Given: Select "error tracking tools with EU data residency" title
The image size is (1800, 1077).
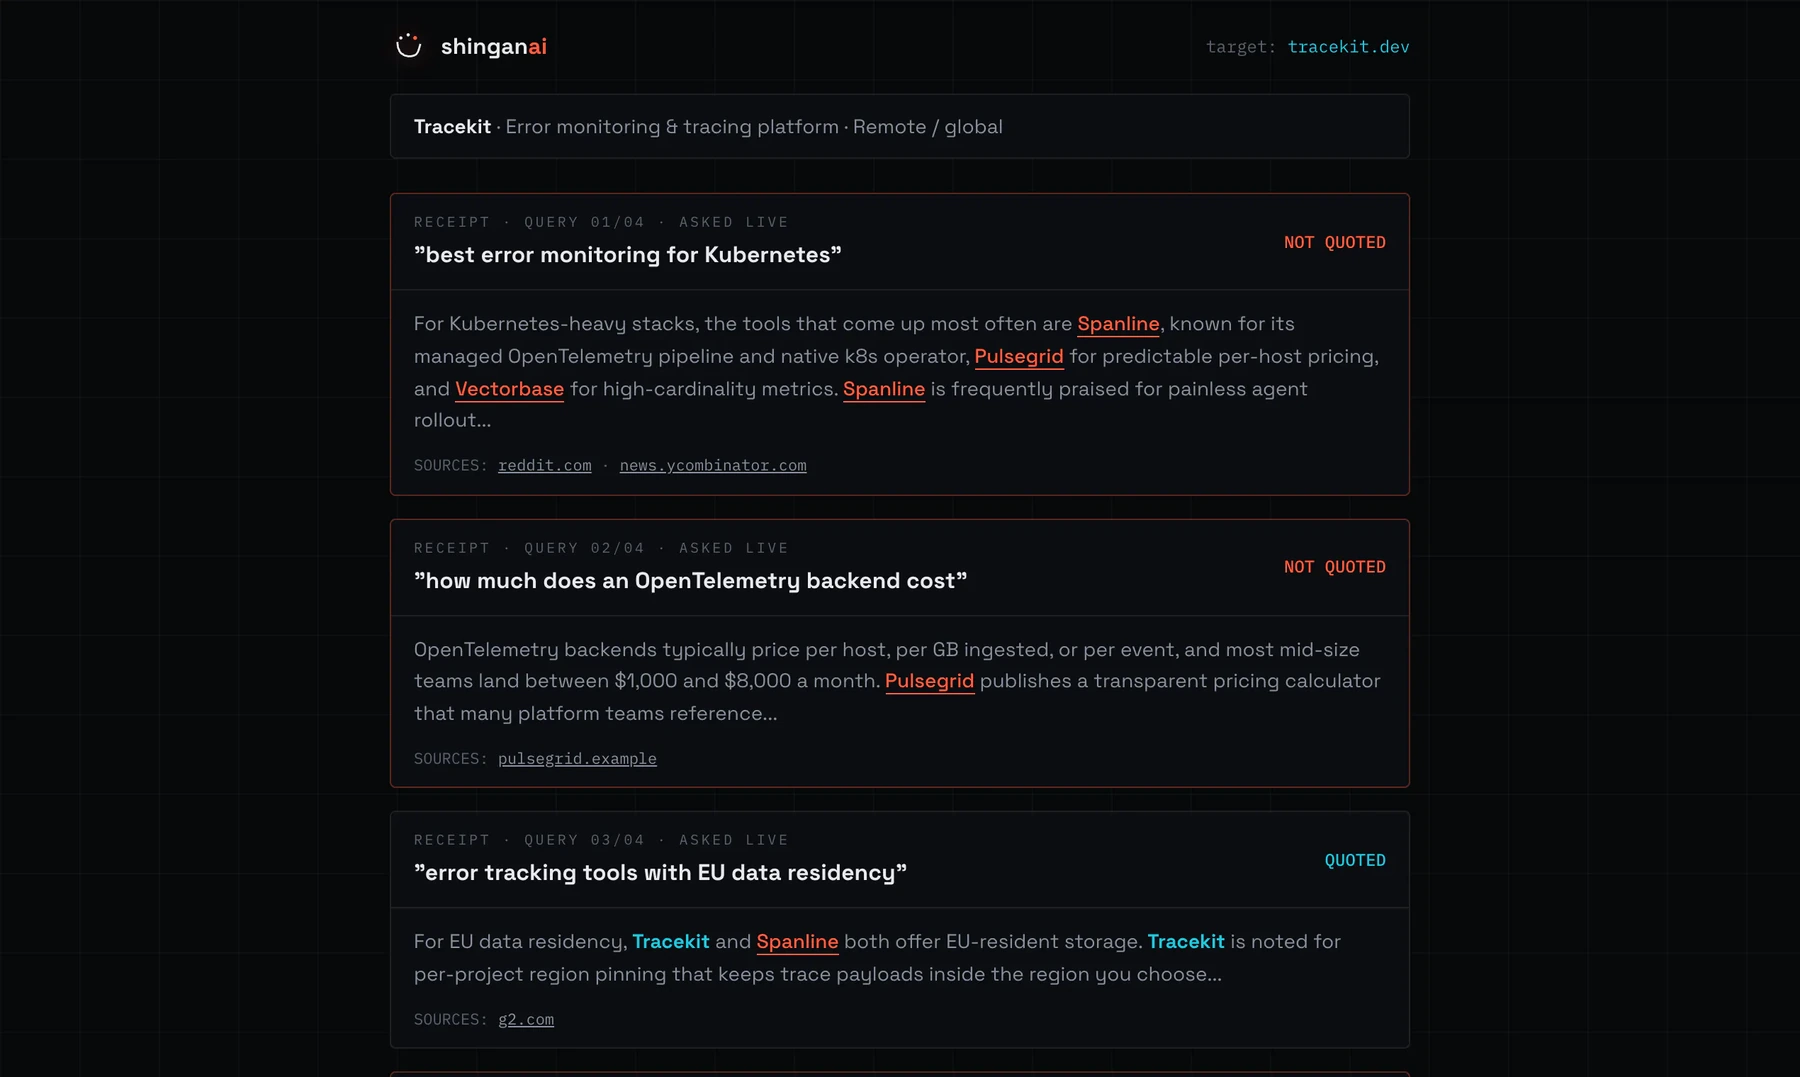Looking at the screenshot, I should point(660,873).
